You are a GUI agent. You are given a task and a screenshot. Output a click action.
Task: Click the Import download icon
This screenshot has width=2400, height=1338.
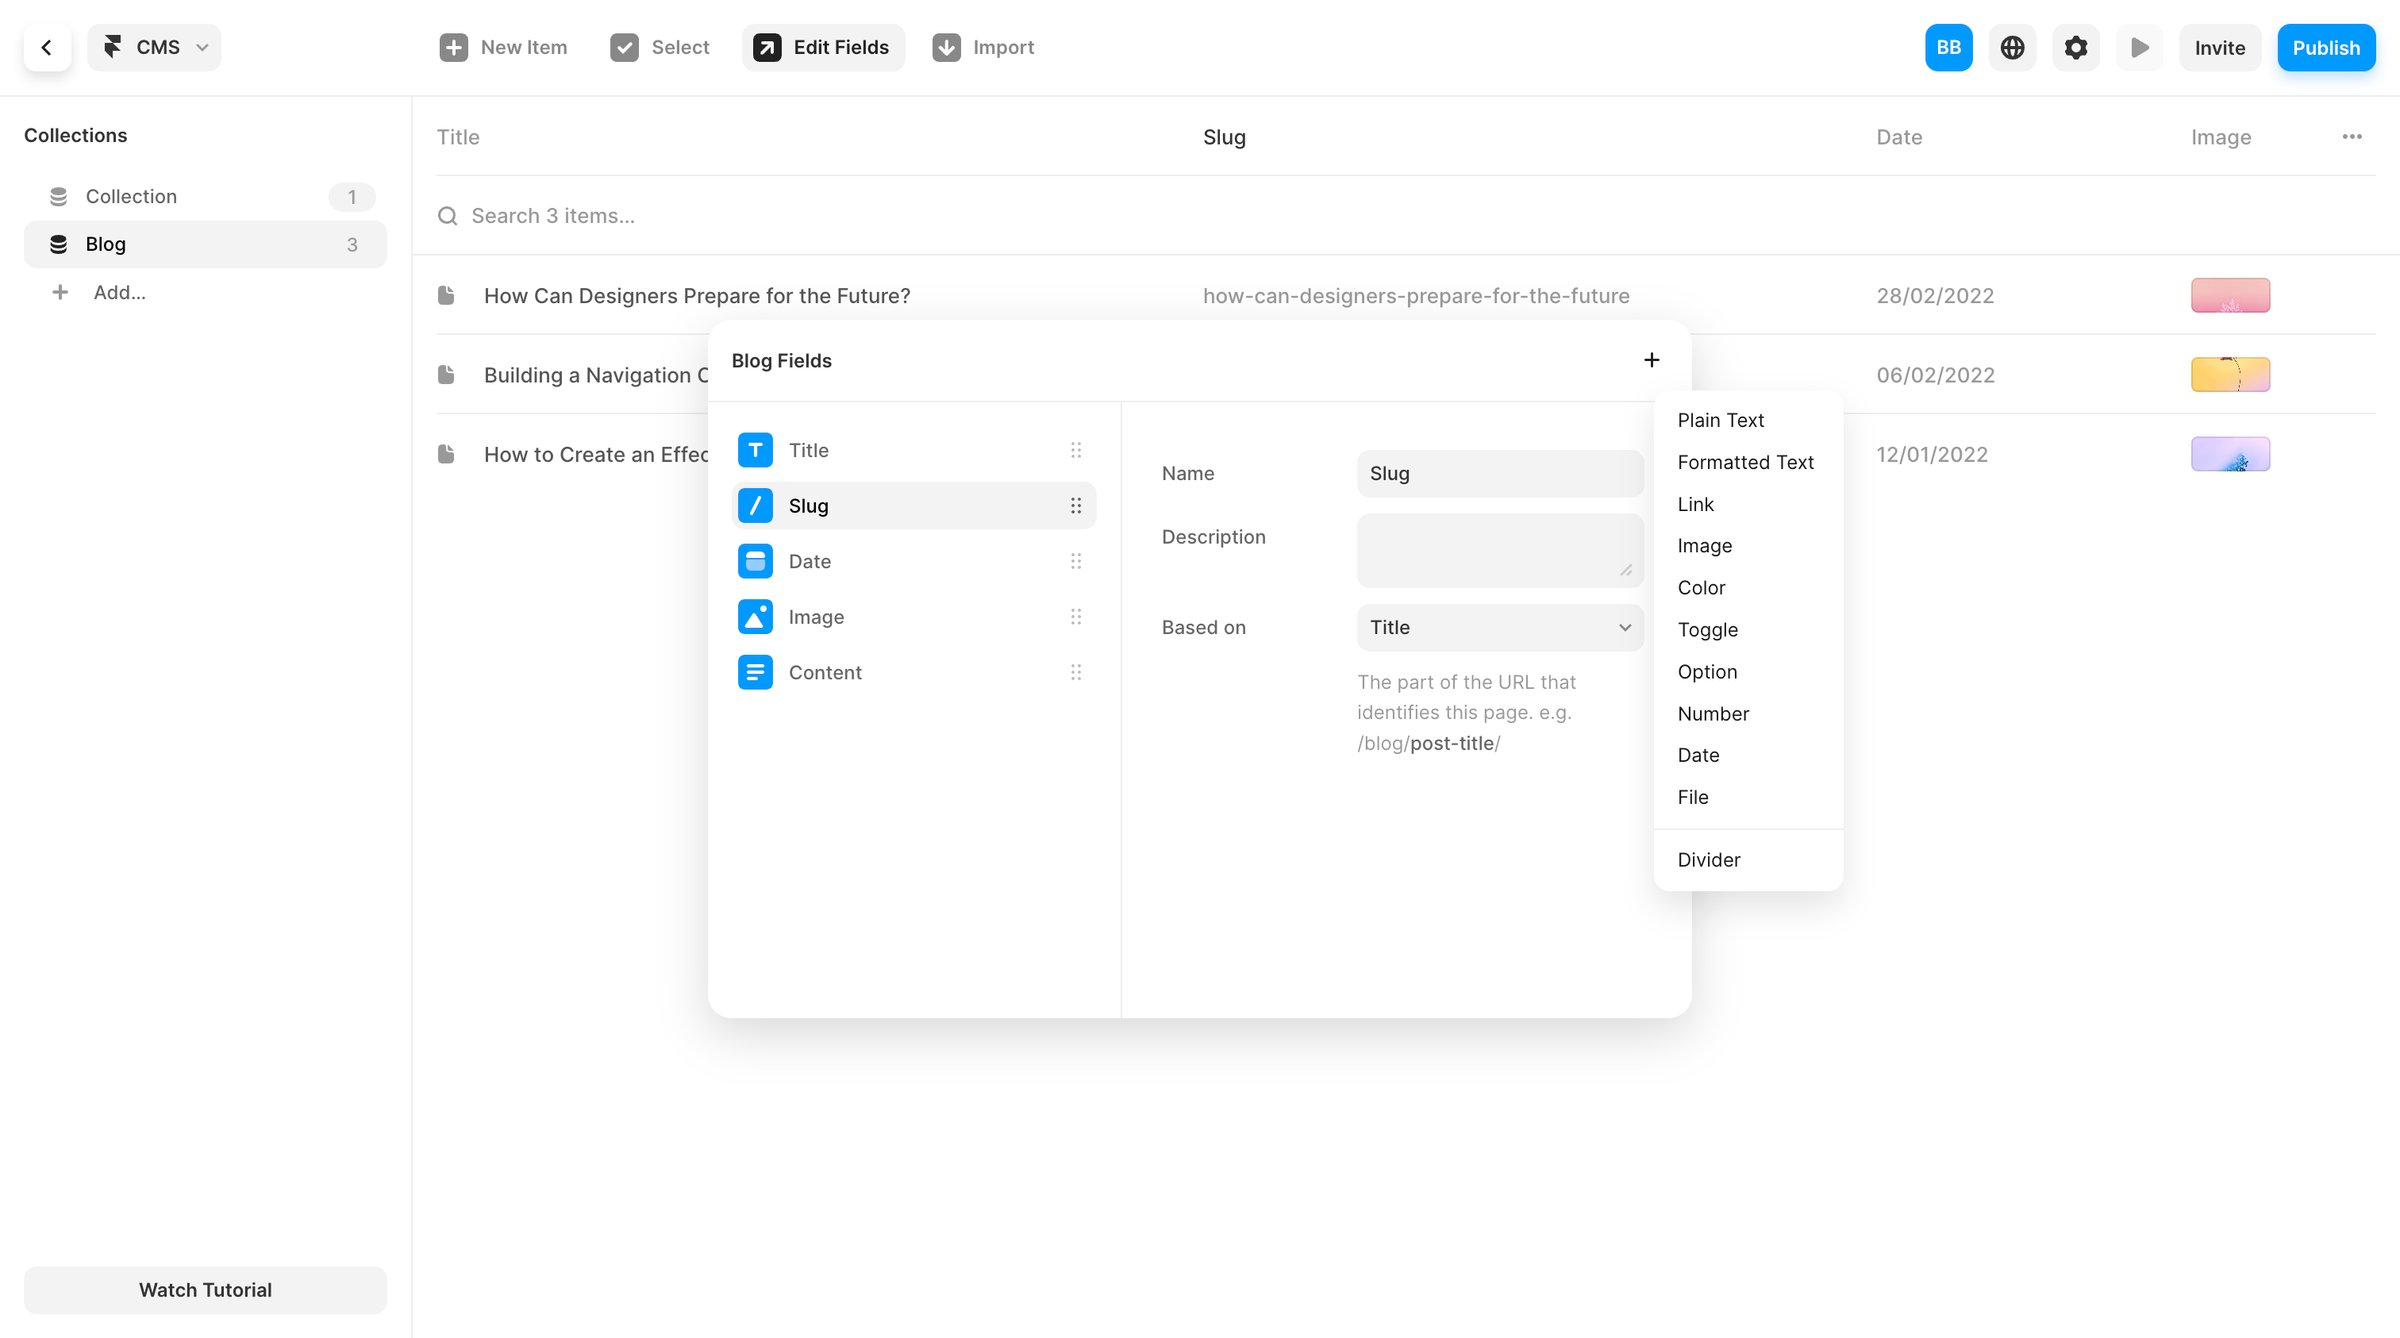coord(946,47)
